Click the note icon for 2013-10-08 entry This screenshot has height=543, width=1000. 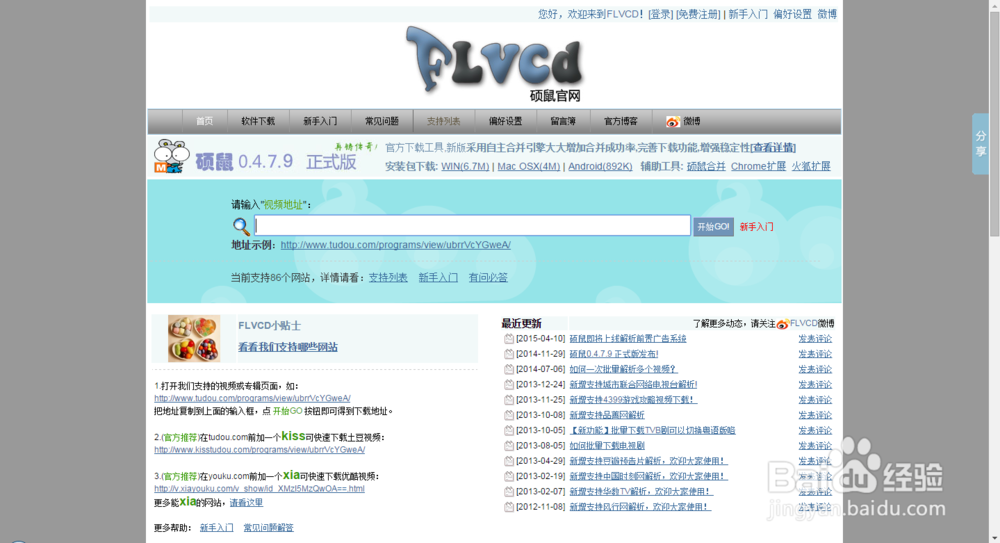[509, 415]
